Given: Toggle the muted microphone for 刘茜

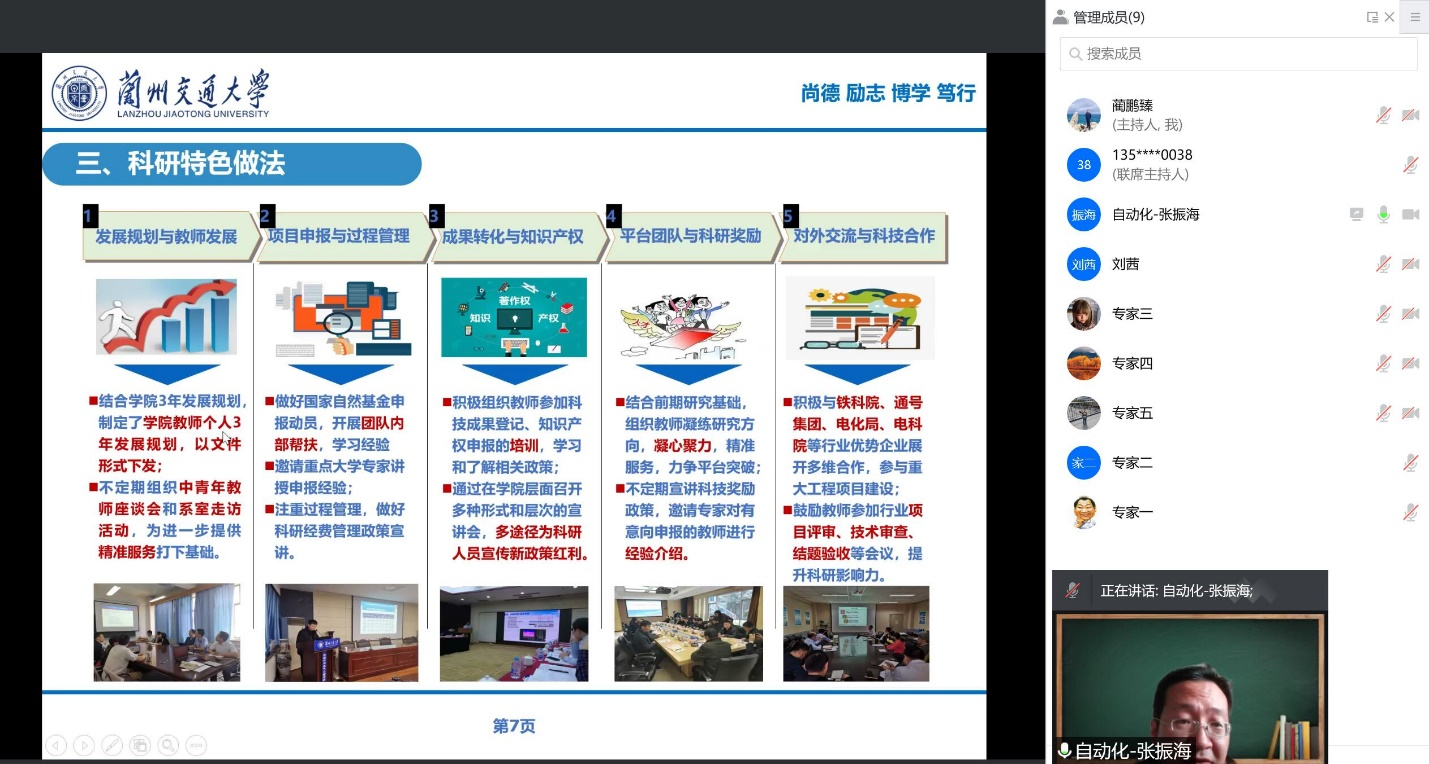Looking at the screenshot, I should 1383,264.
